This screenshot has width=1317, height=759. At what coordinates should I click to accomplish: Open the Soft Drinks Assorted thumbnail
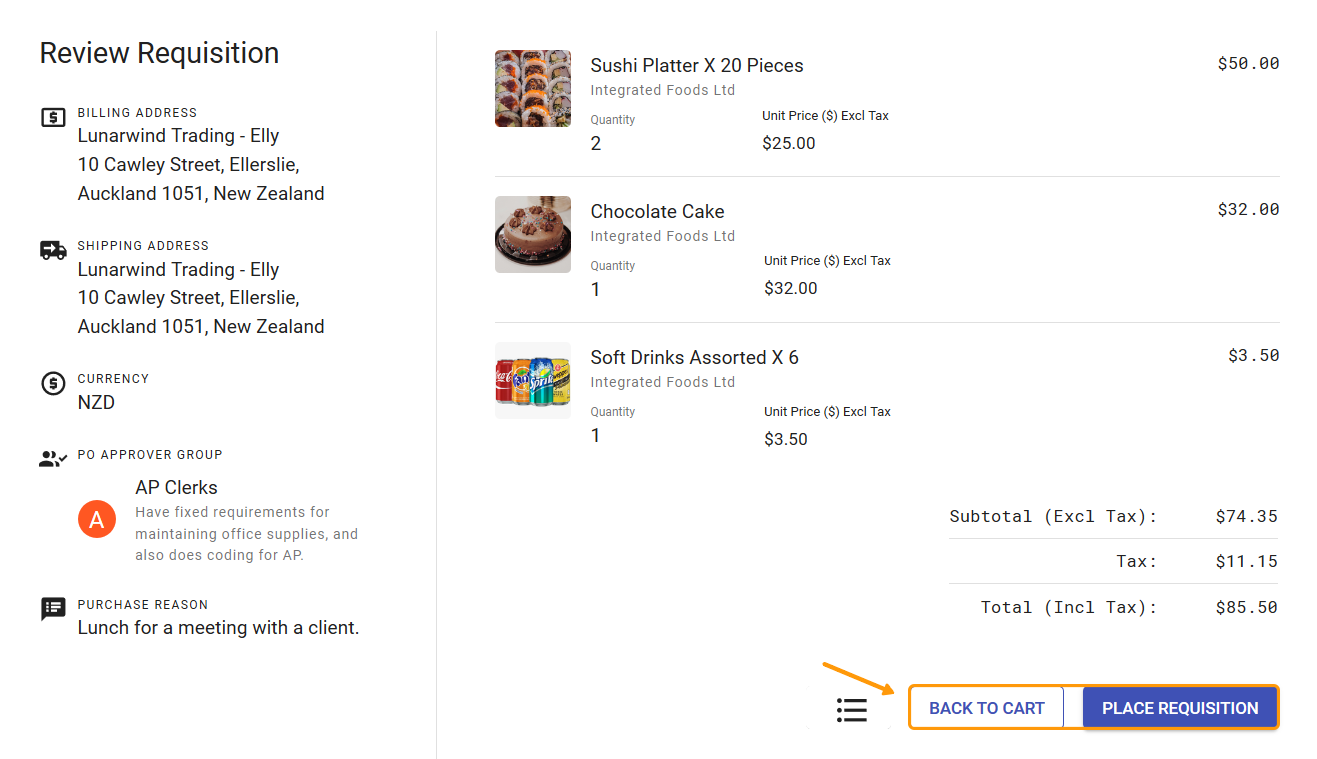click(533, 381)
